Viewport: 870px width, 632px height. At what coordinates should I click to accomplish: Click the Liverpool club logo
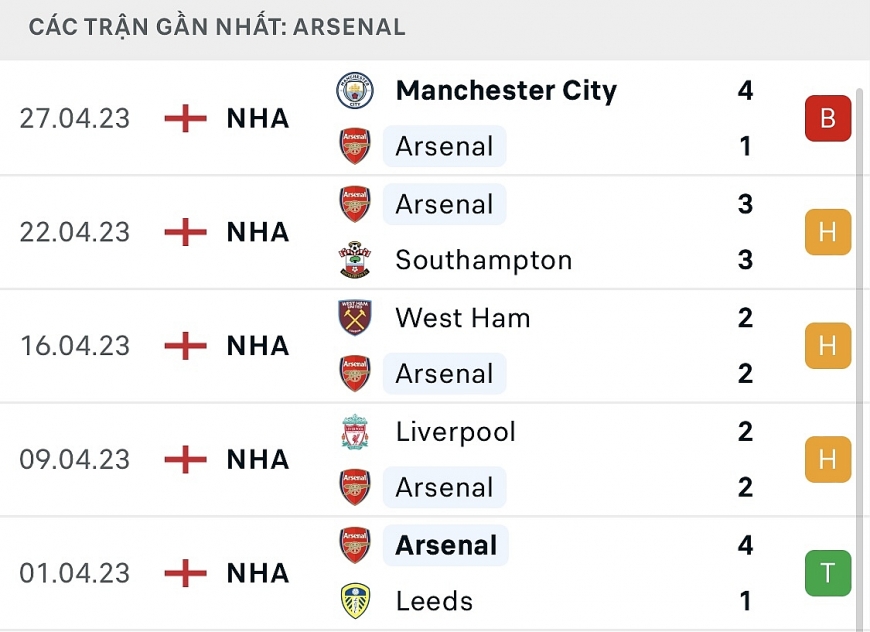(355, 432)
